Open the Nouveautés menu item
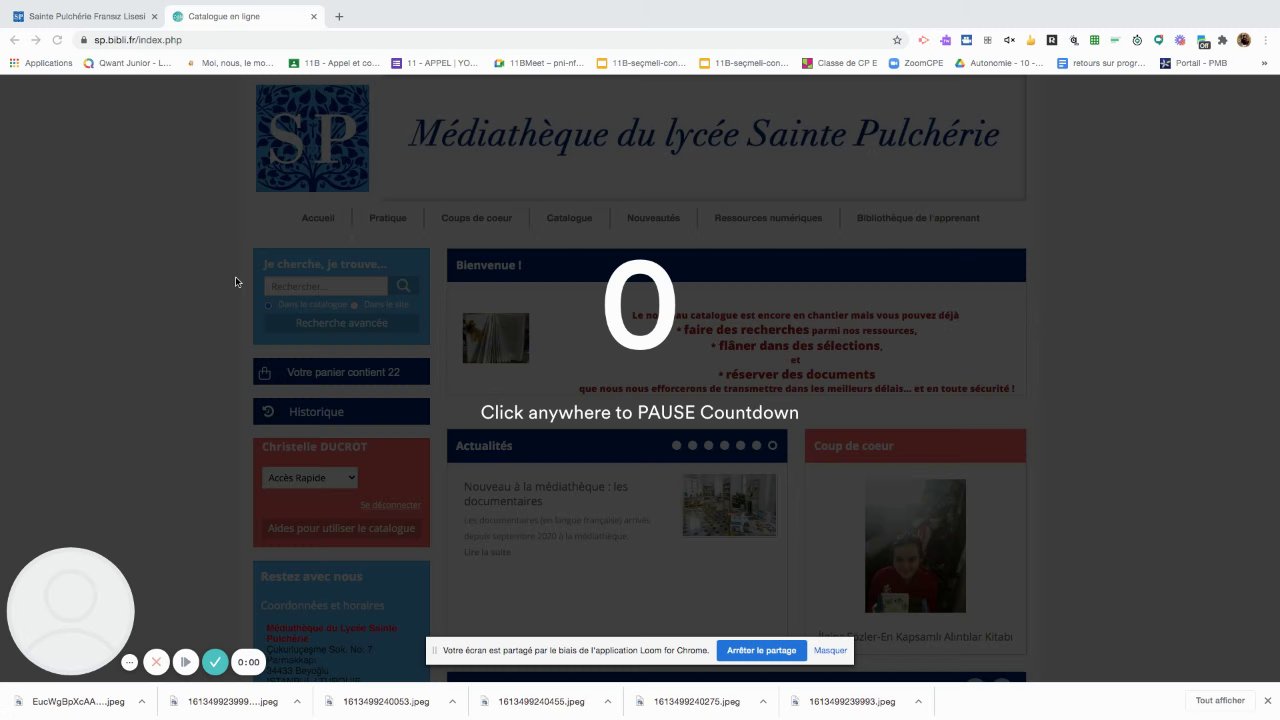This screenshot has height=720, width=1280. tap(653, 218)
